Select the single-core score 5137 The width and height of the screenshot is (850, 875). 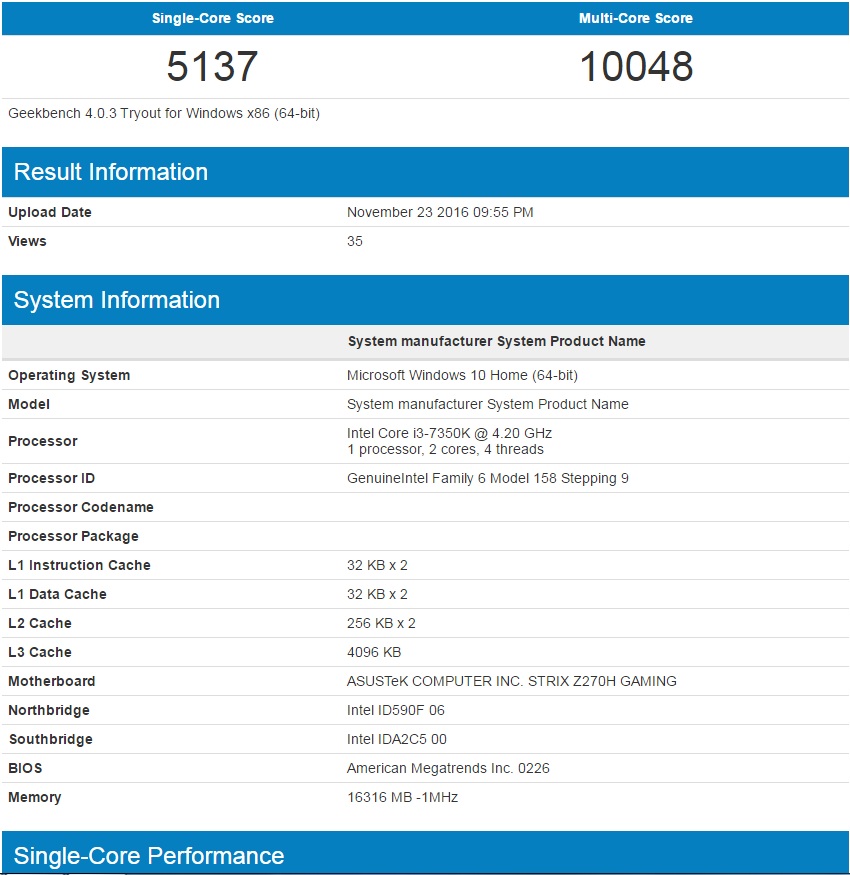coord(212,68)
